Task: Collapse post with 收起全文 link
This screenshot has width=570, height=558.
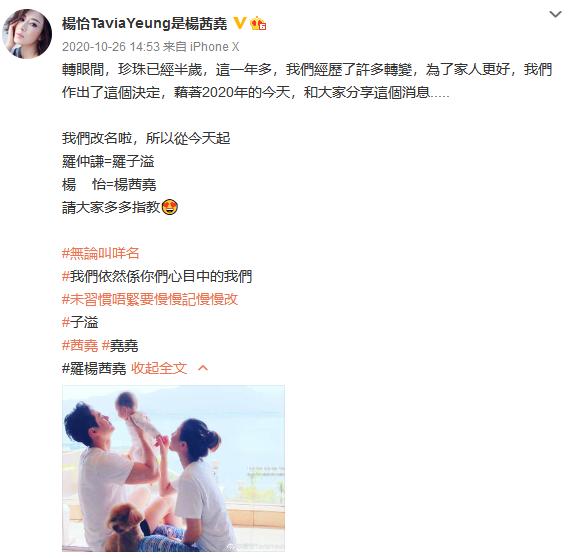Action: click(159, 368)
